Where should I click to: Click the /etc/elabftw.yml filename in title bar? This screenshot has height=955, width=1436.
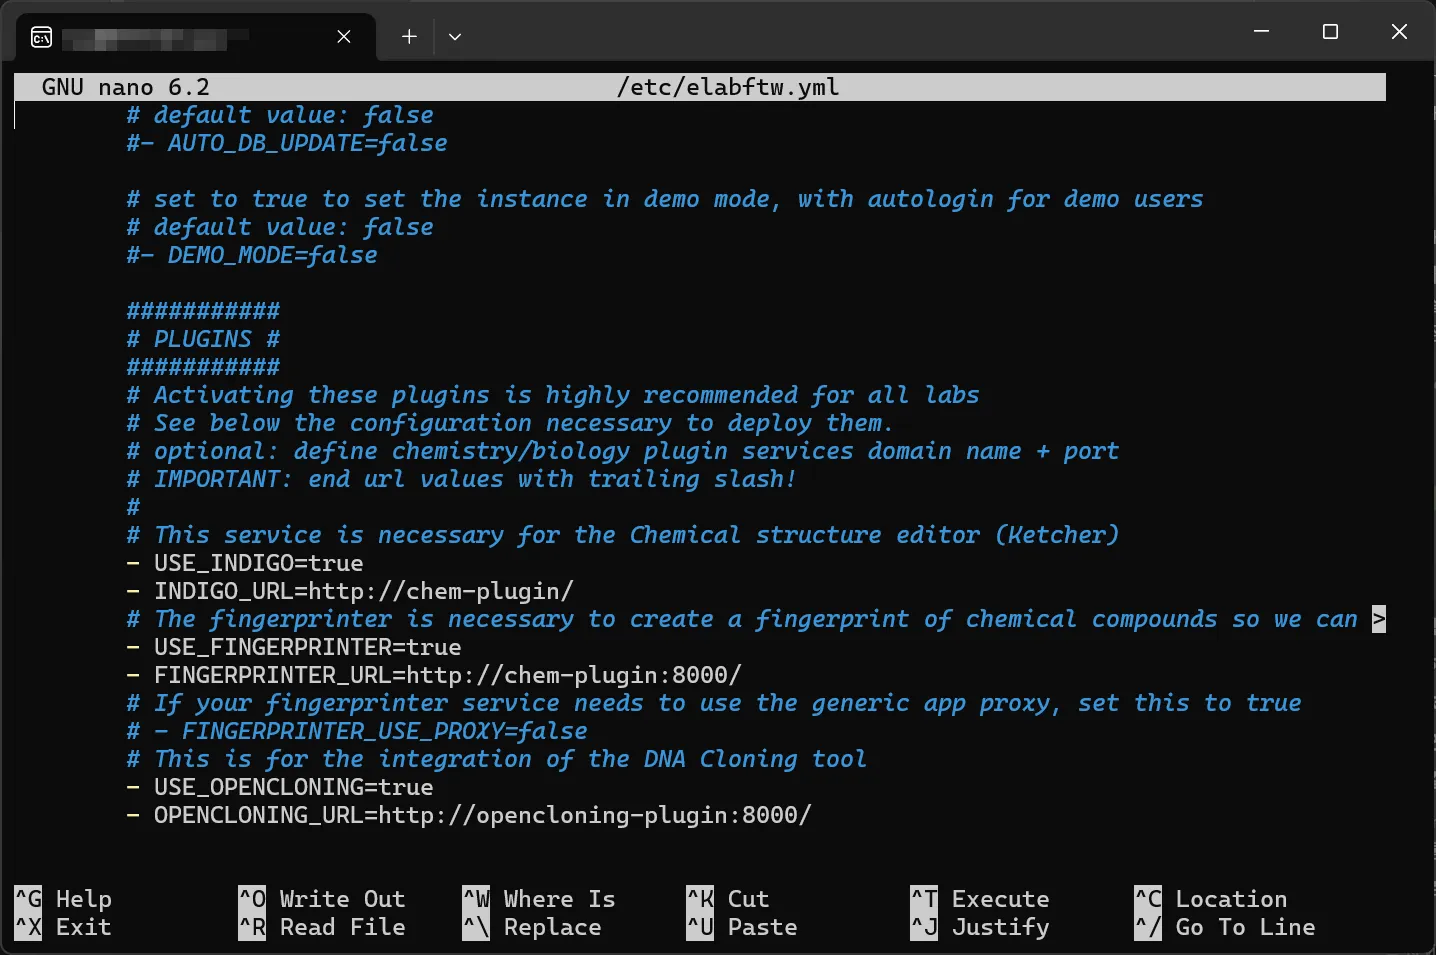pyautogui.click(x=727, y=87)
